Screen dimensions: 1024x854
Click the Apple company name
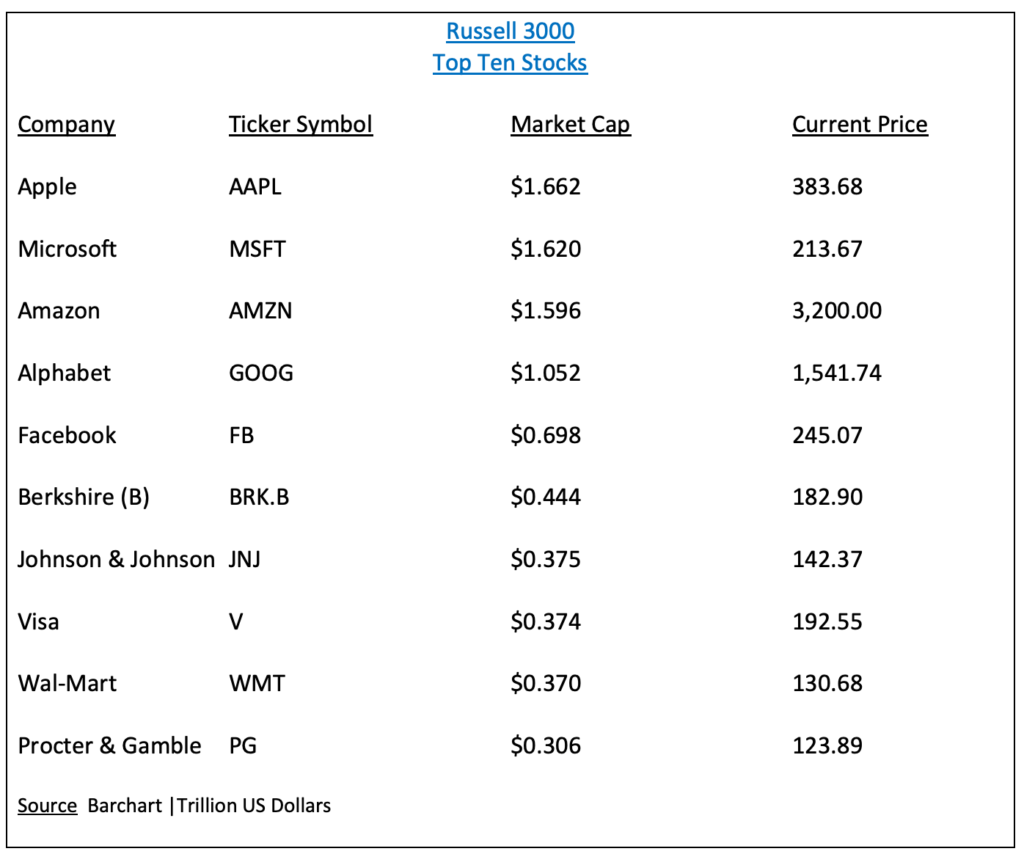point(47,187)
